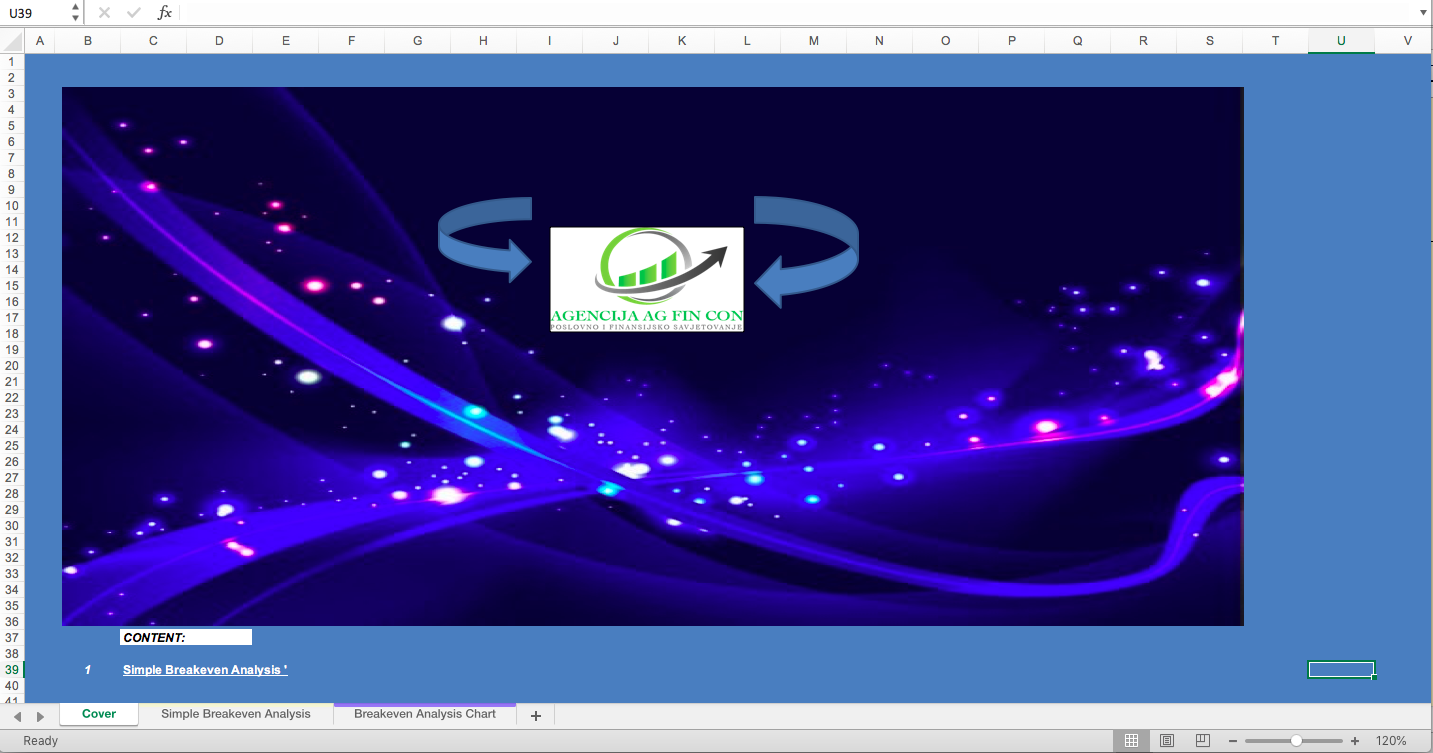
Task: Switch to the Cover sheet tab
Action: click(x=99, y=714)
